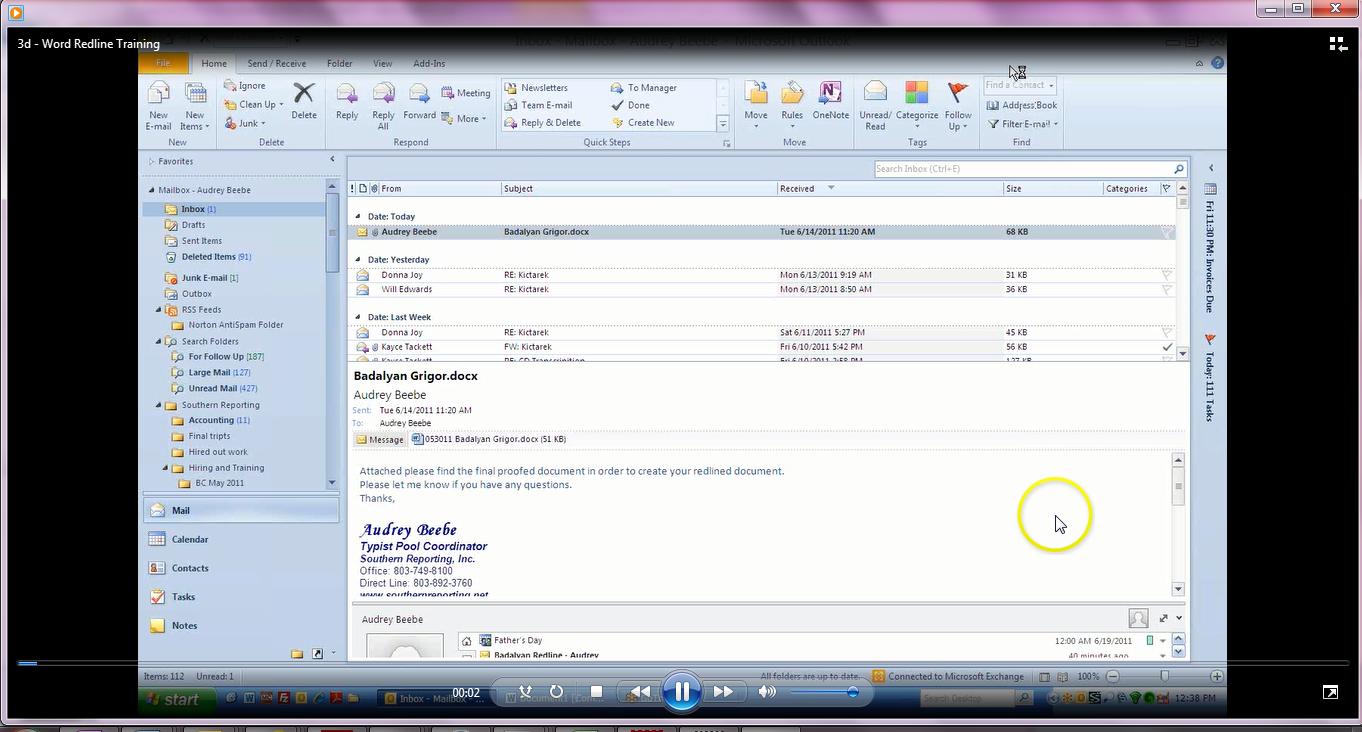Open Filter E-mail dropdown

click(1022, 124)
